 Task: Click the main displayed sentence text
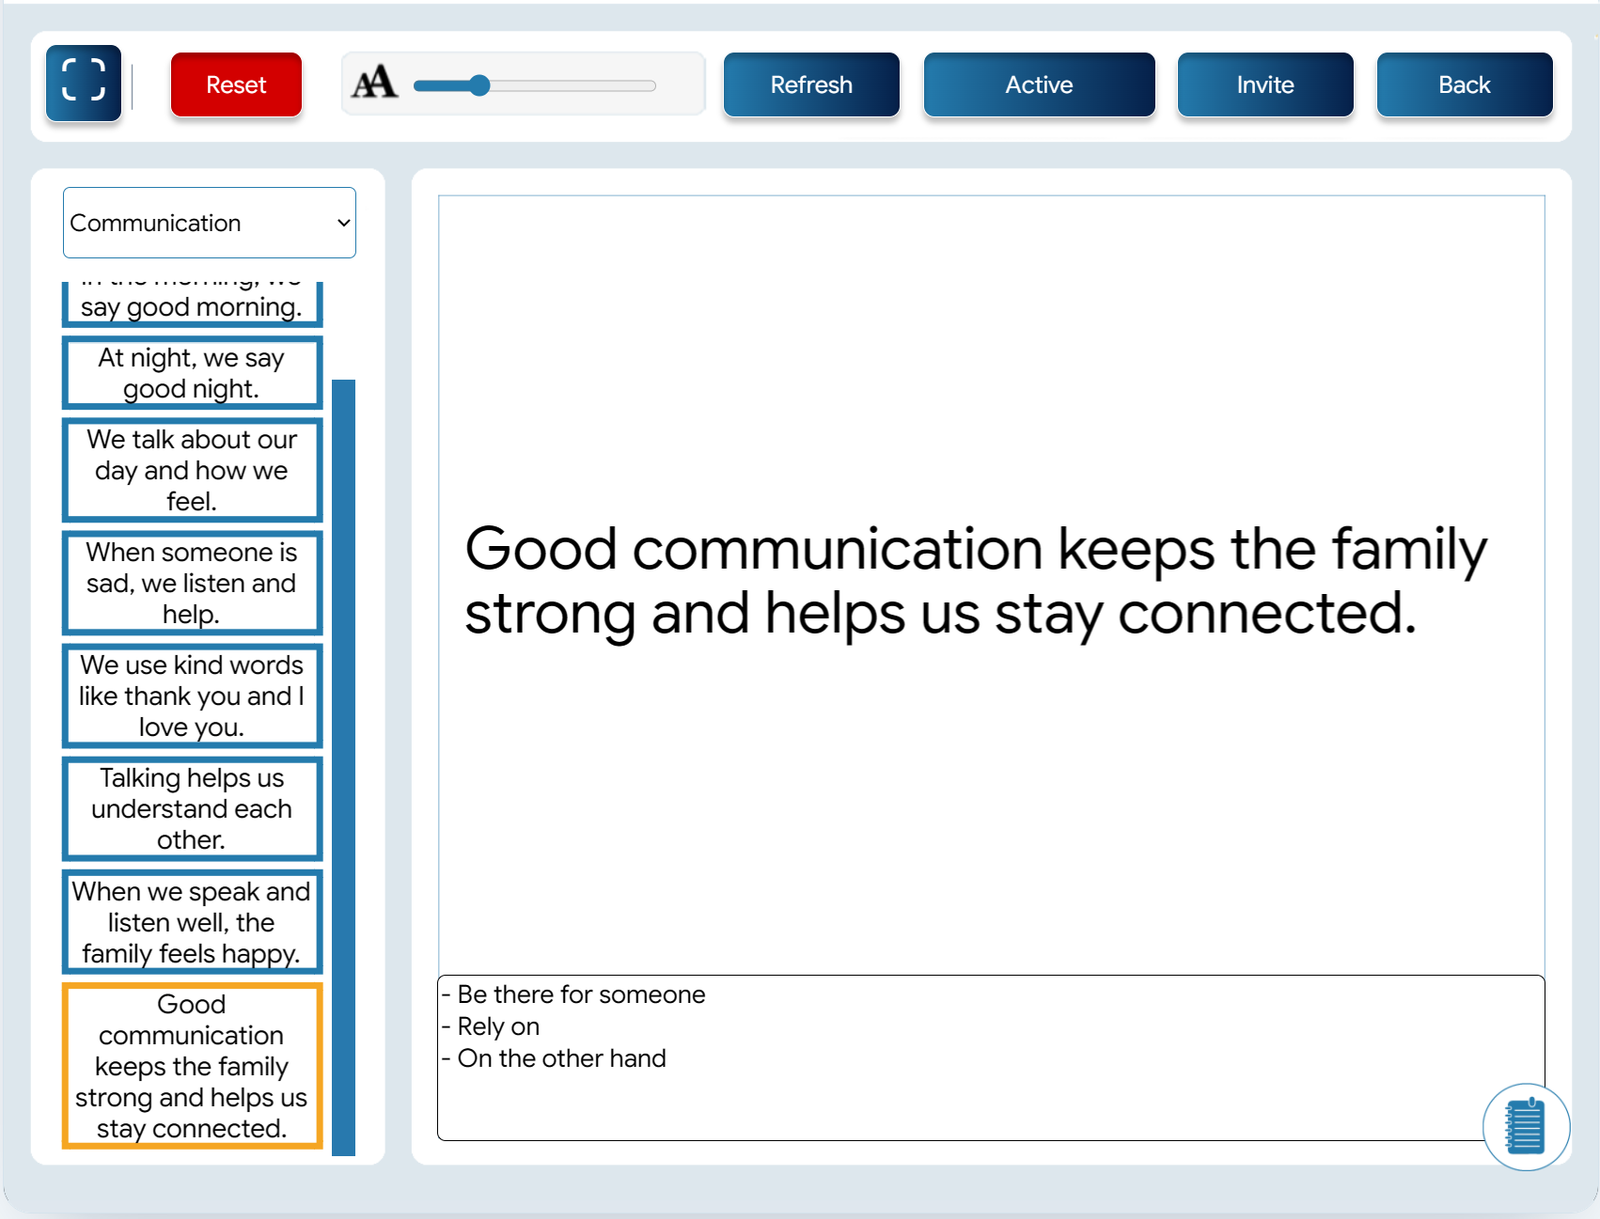coord(976,581)
